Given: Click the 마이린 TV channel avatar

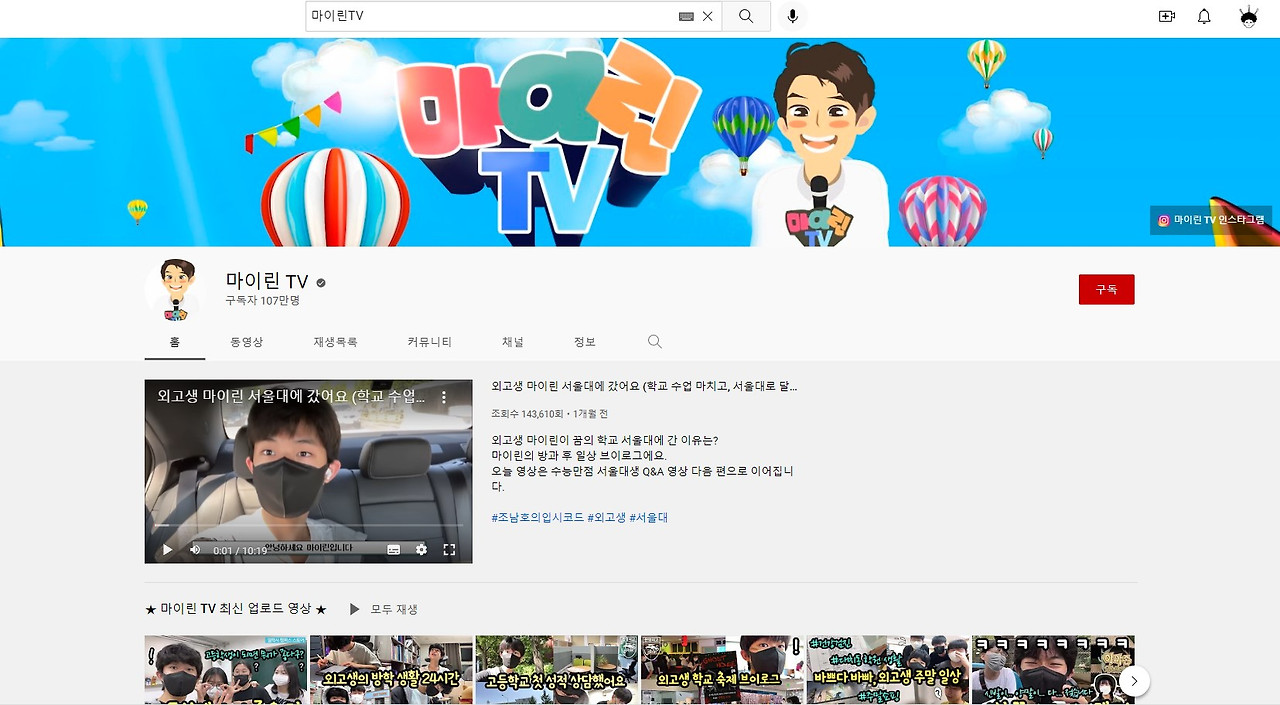Looking at the screenshot, I should pyautogui.click(x=175, y=290).
